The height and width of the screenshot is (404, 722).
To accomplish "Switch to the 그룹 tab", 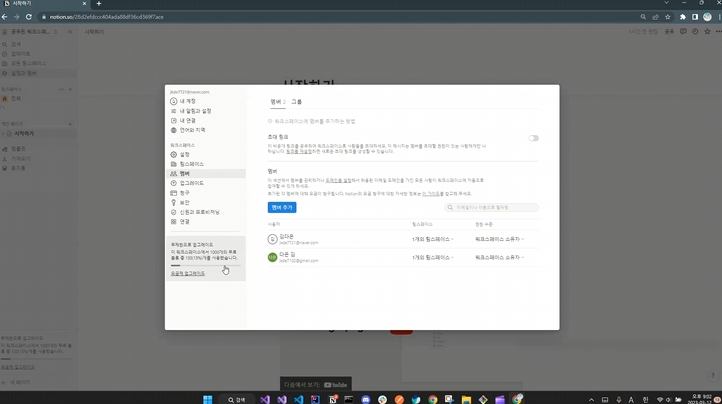I will coord(297,102).
